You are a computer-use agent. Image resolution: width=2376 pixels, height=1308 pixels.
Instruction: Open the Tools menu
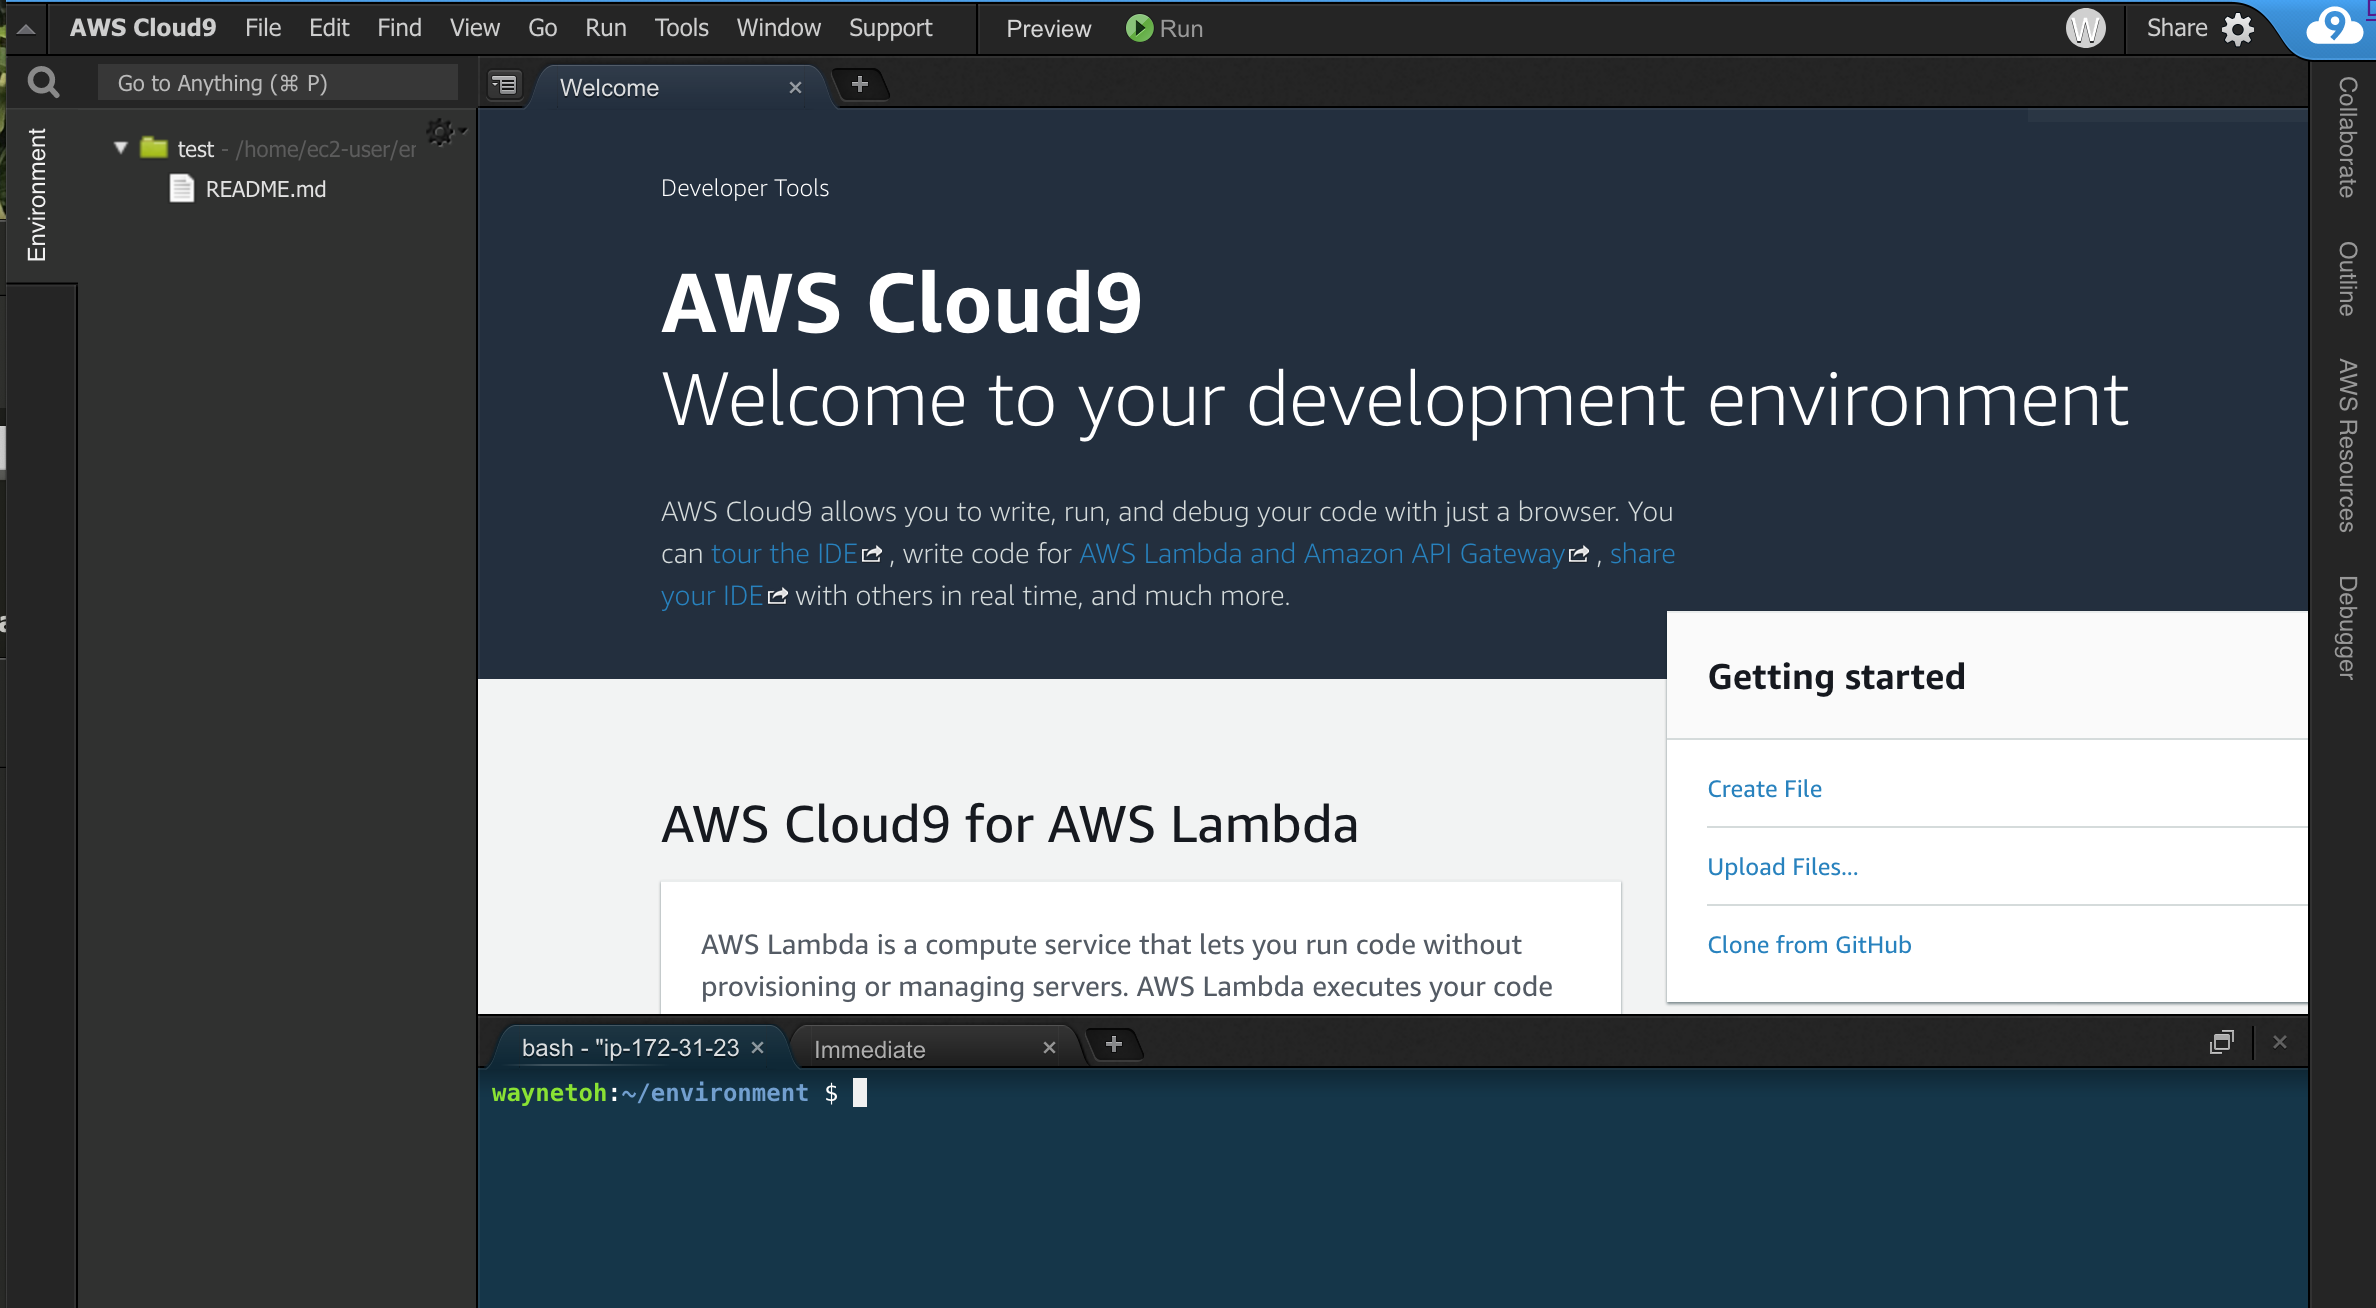(681, 28)
